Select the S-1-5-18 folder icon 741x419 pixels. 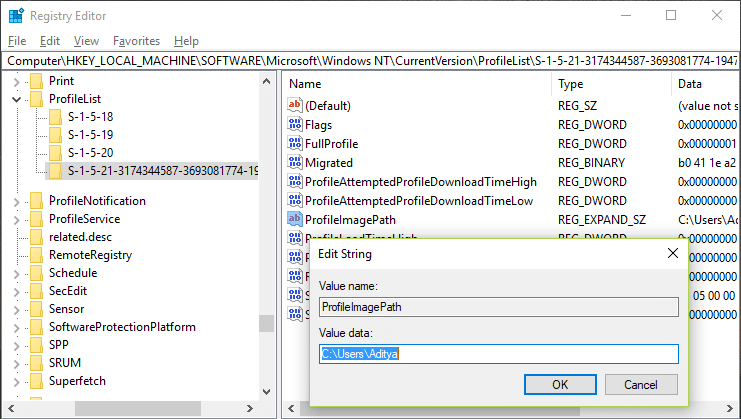55,117
